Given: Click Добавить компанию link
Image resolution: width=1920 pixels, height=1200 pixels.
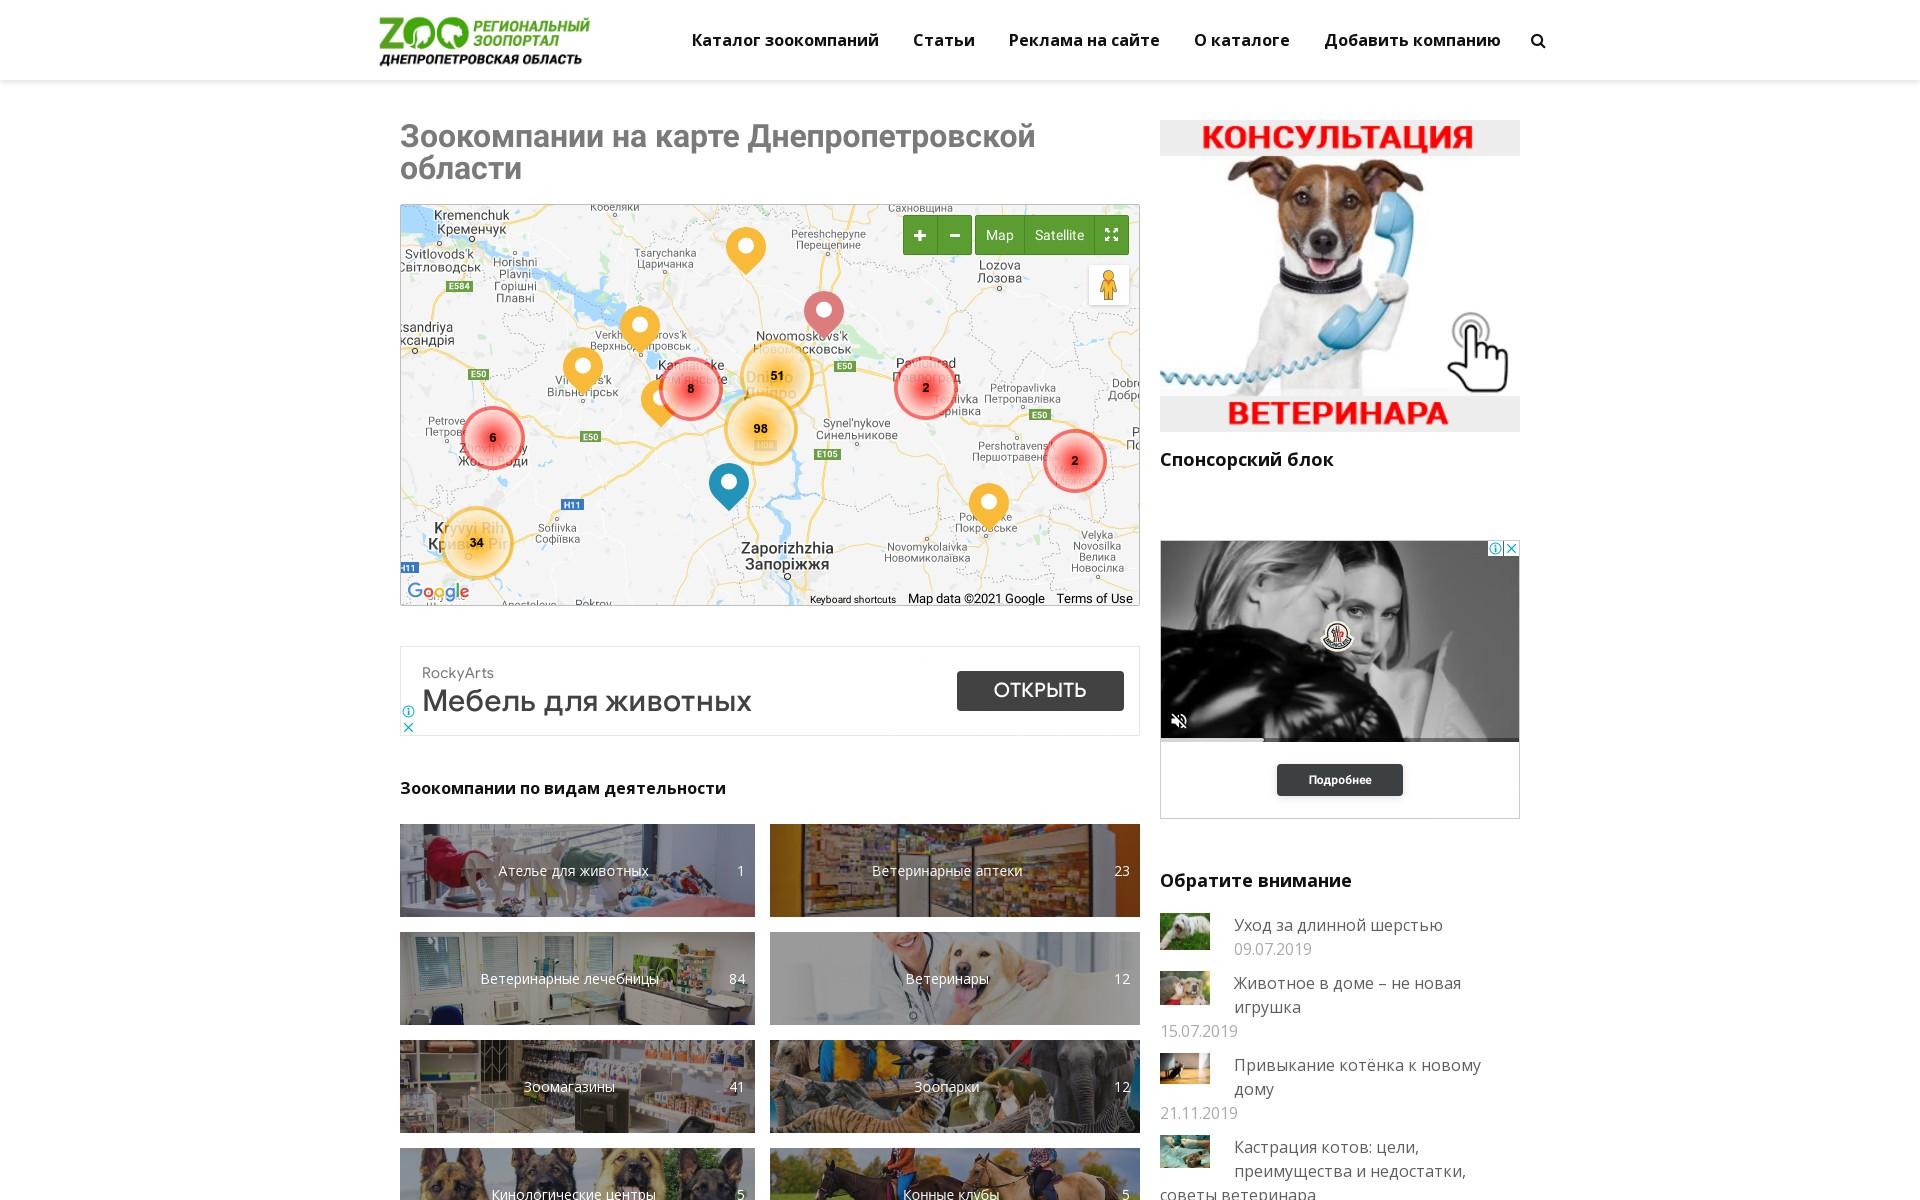Looking at the screenshot, I should 1412,40.
